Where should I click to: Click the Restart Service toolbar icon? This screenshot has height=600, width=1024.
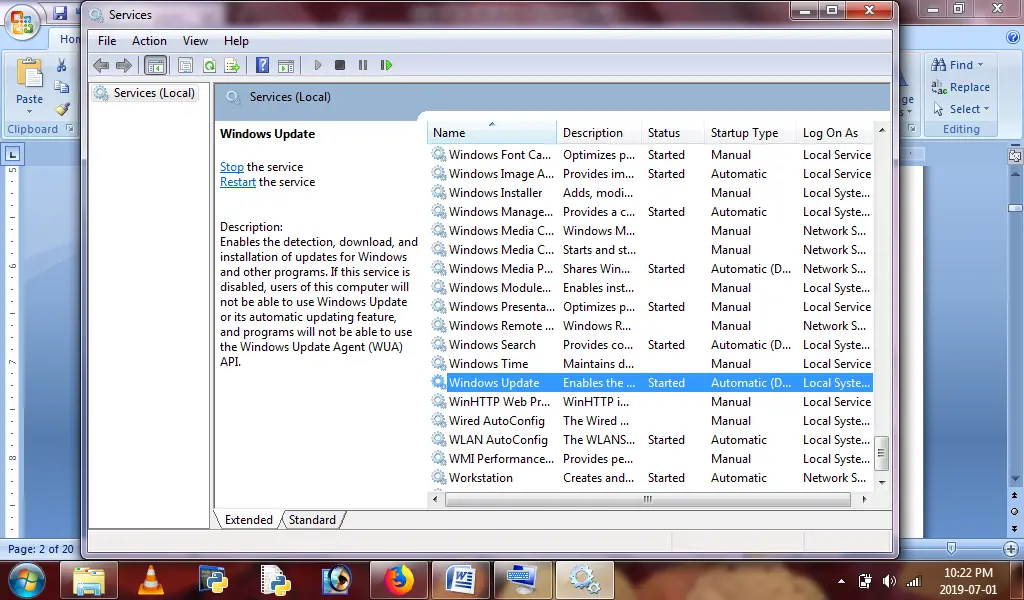386,65
